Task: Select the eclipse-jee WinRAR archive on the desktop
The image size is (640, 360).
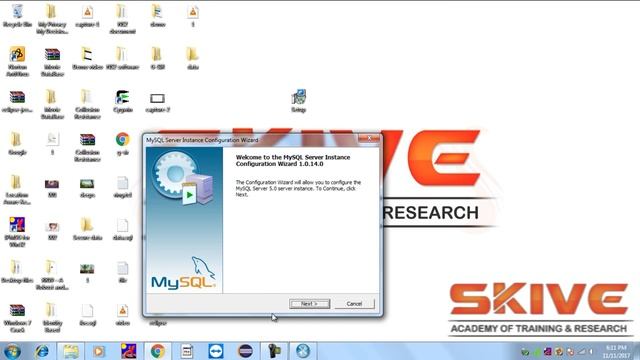Action: (x=17, y=101)
